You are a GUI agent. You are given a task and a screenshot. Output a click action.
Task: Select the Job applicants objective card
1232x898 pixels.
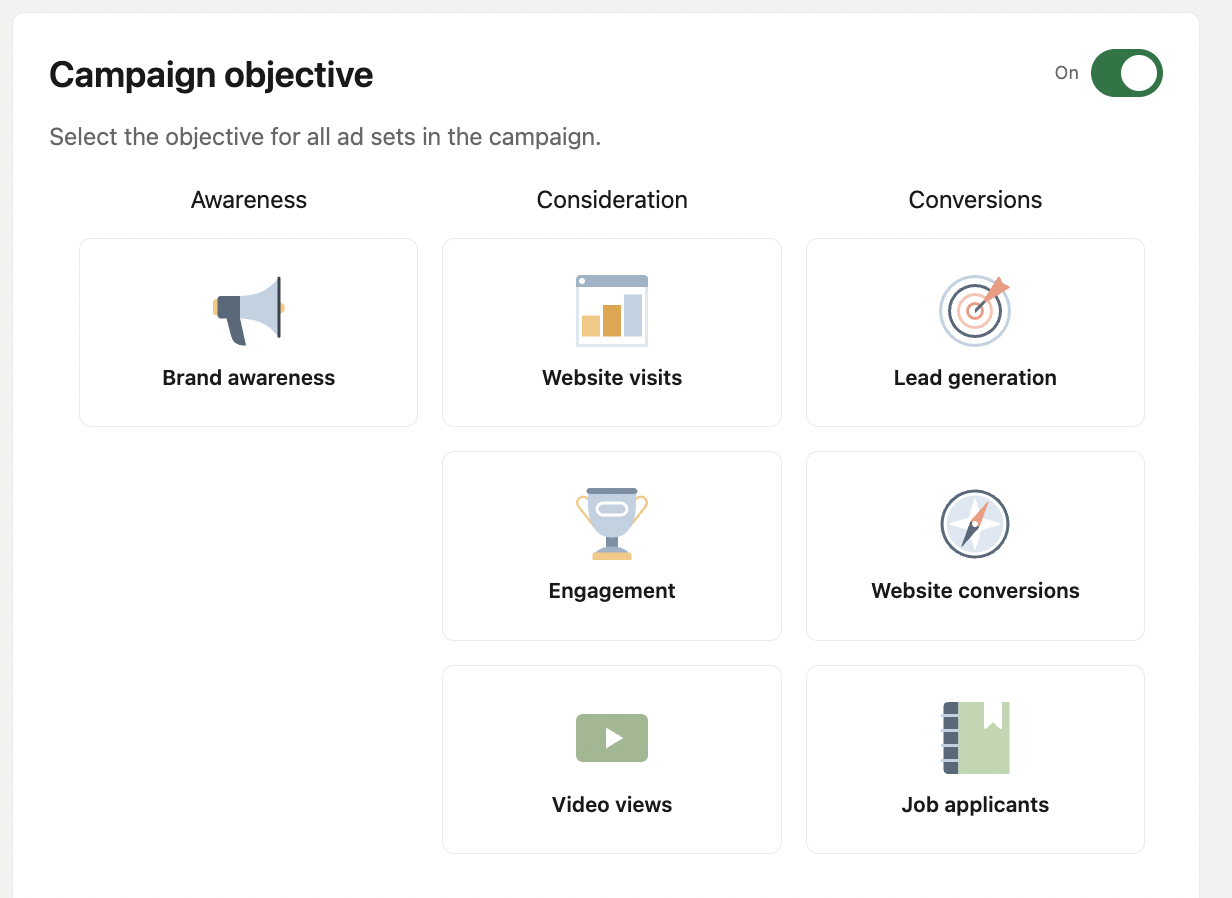[975, 759]
